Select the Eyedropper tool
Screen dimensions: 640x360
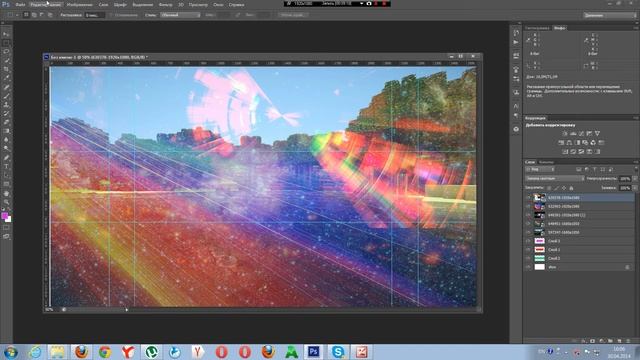click(x=6, y=78)
